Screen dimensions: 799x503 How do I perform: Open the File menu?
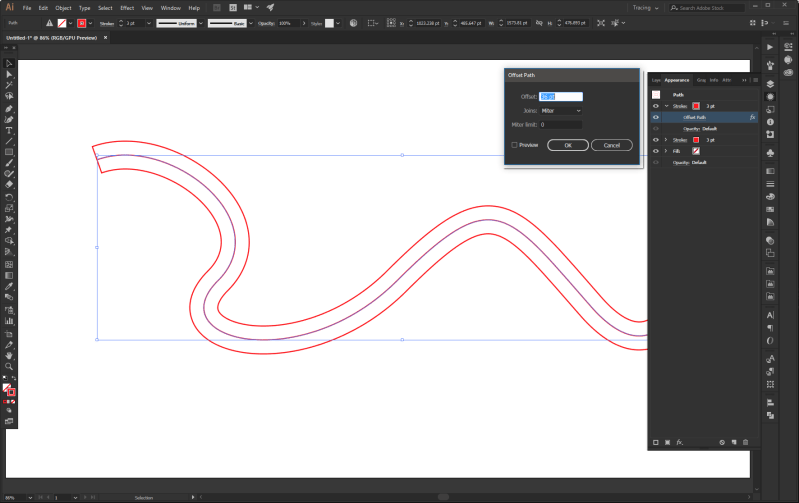point(27,8)
